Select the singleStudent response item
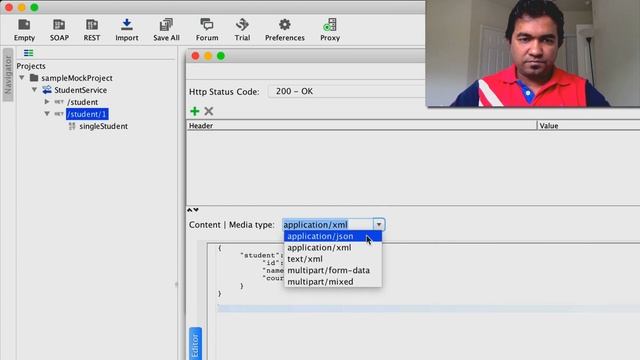Viewport: 640px width, 360px height. 103,126
